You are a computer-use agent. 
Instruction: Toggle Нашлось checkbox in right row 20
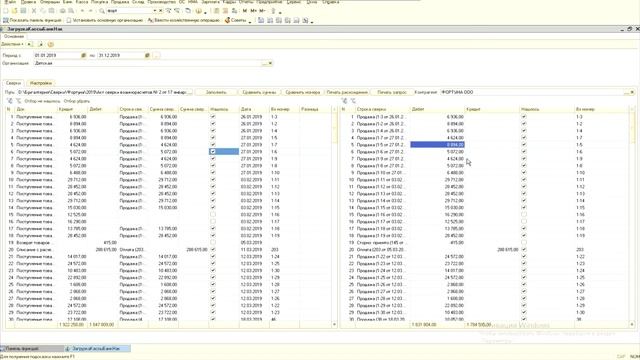[524, 249]
